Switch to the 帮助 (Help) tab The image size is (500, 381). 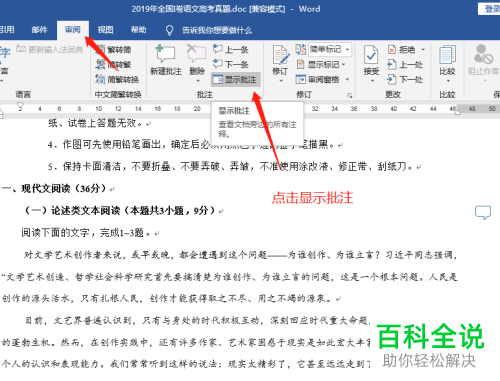[x=138, y=30]
